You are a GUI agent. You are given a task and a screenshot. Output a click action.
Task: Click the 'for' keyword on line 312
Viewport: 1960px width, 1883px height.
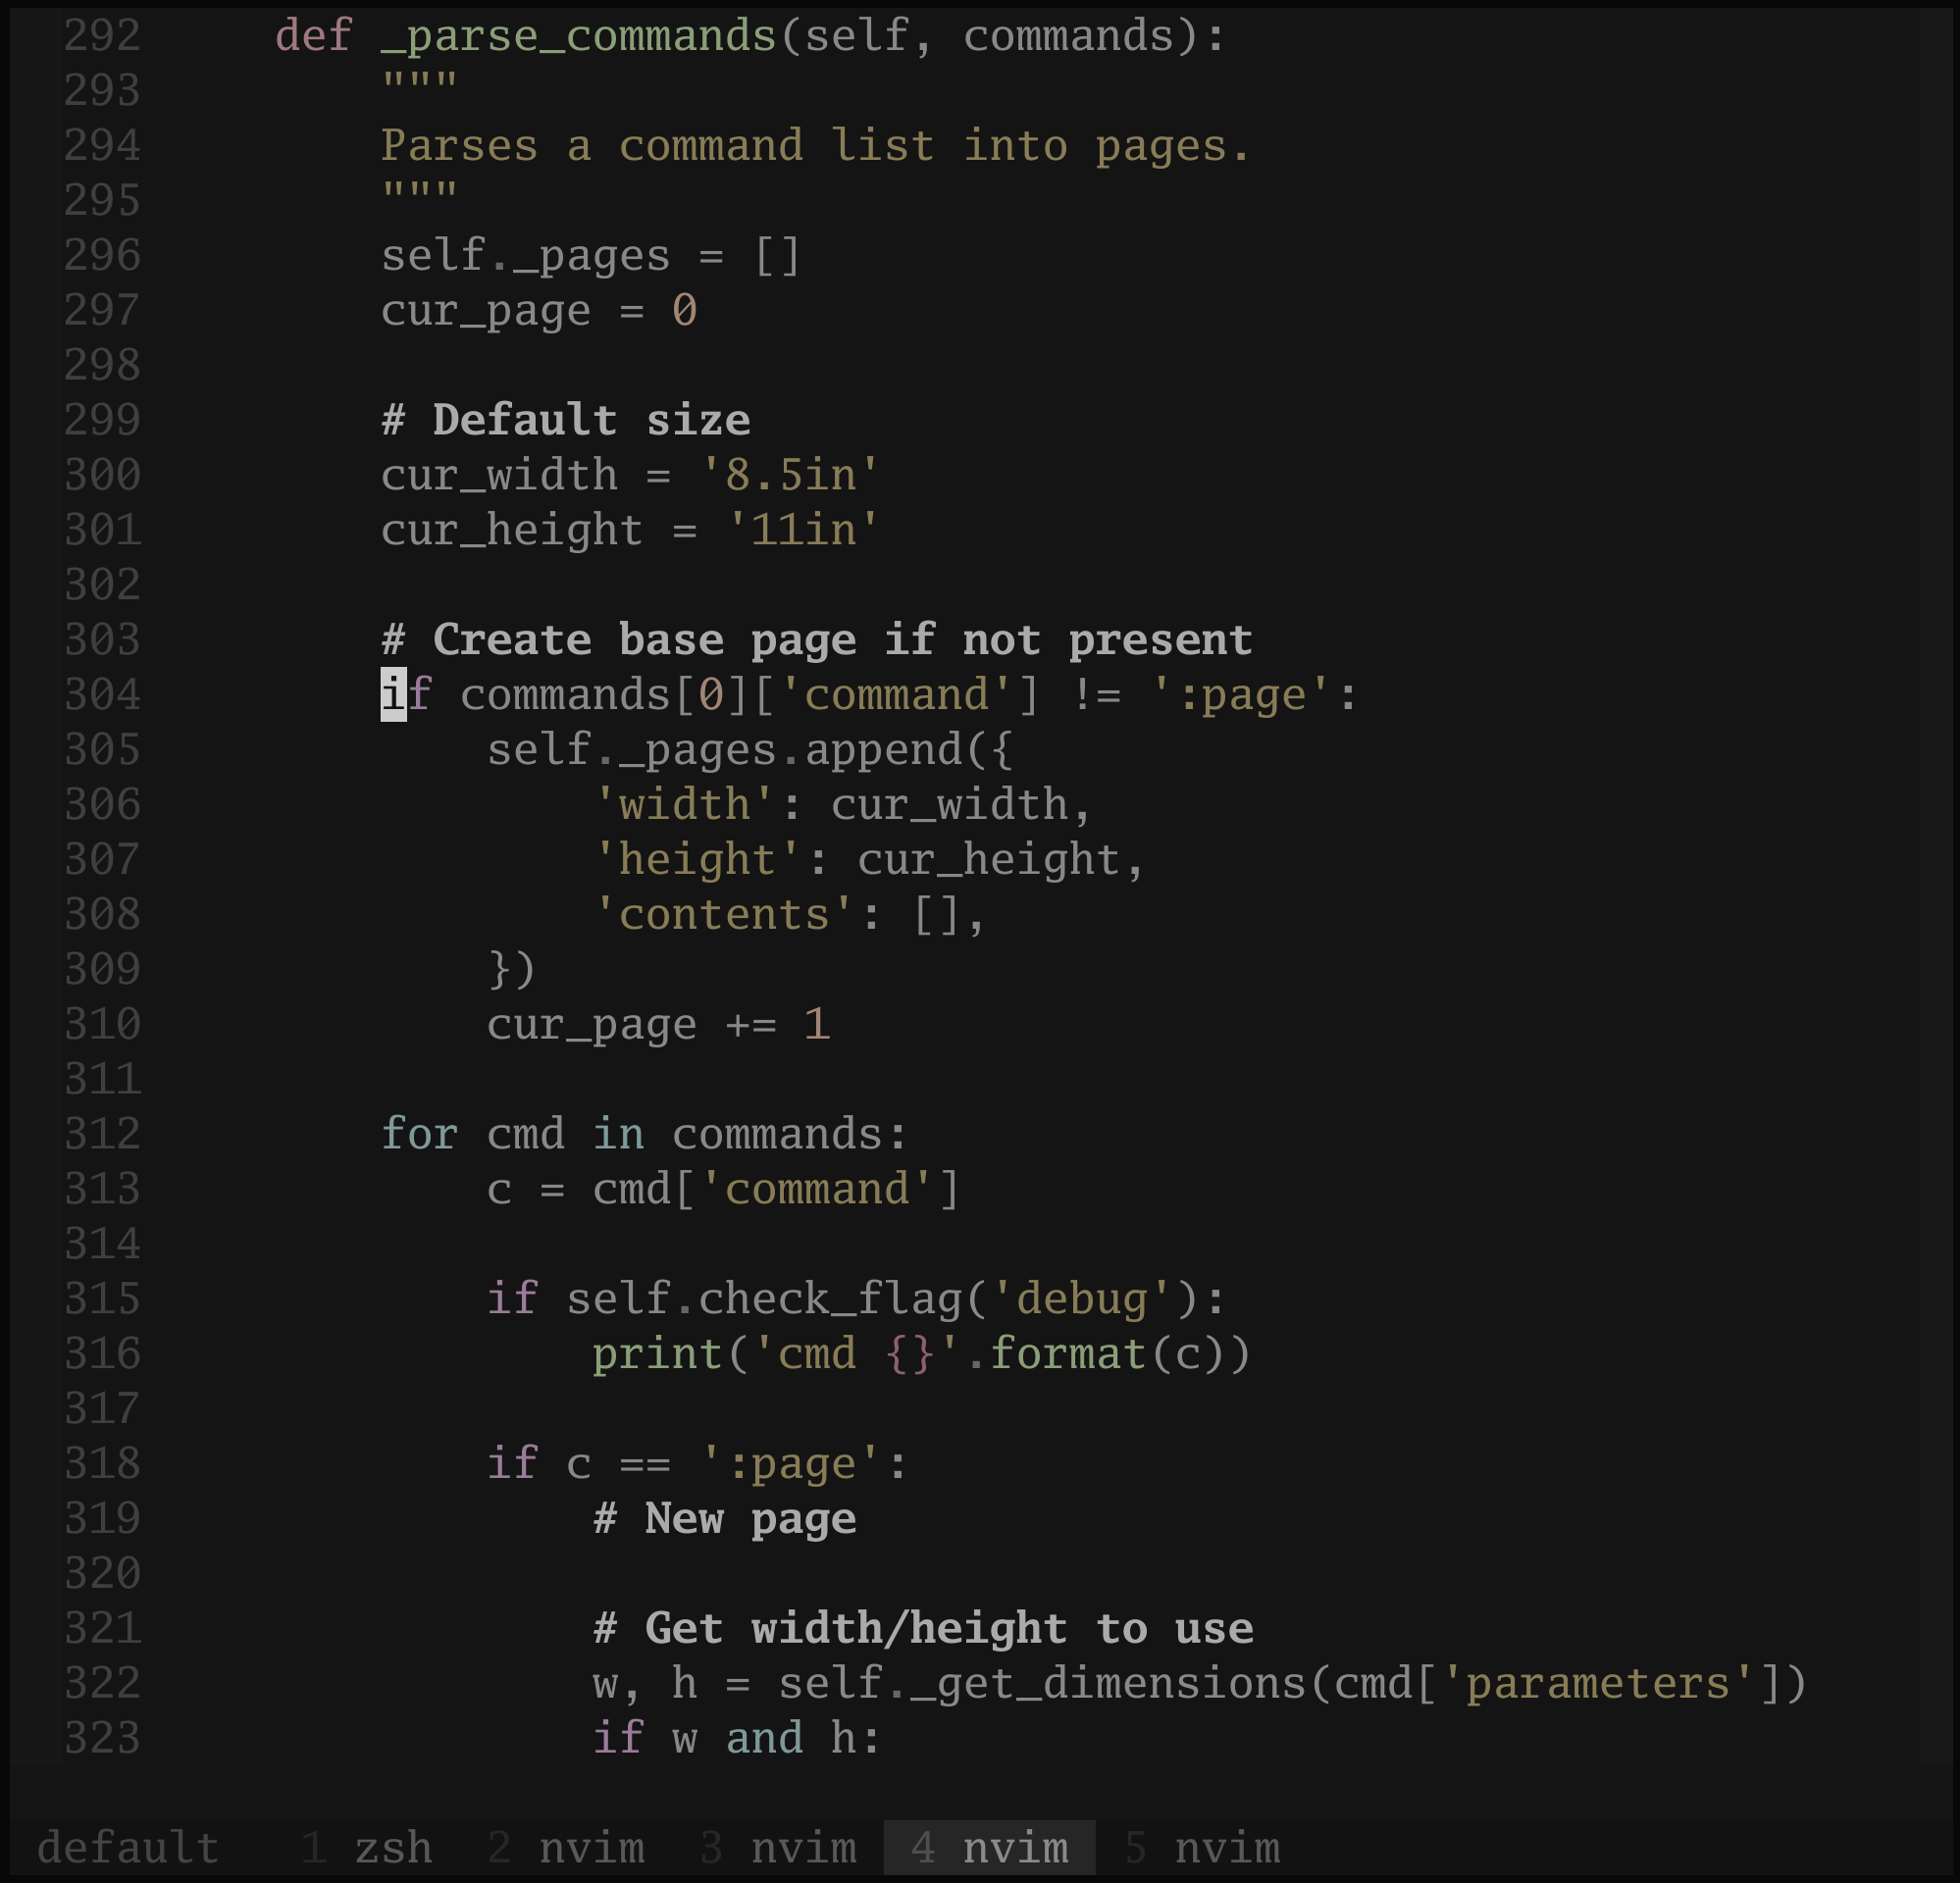tap(420, 1134)
